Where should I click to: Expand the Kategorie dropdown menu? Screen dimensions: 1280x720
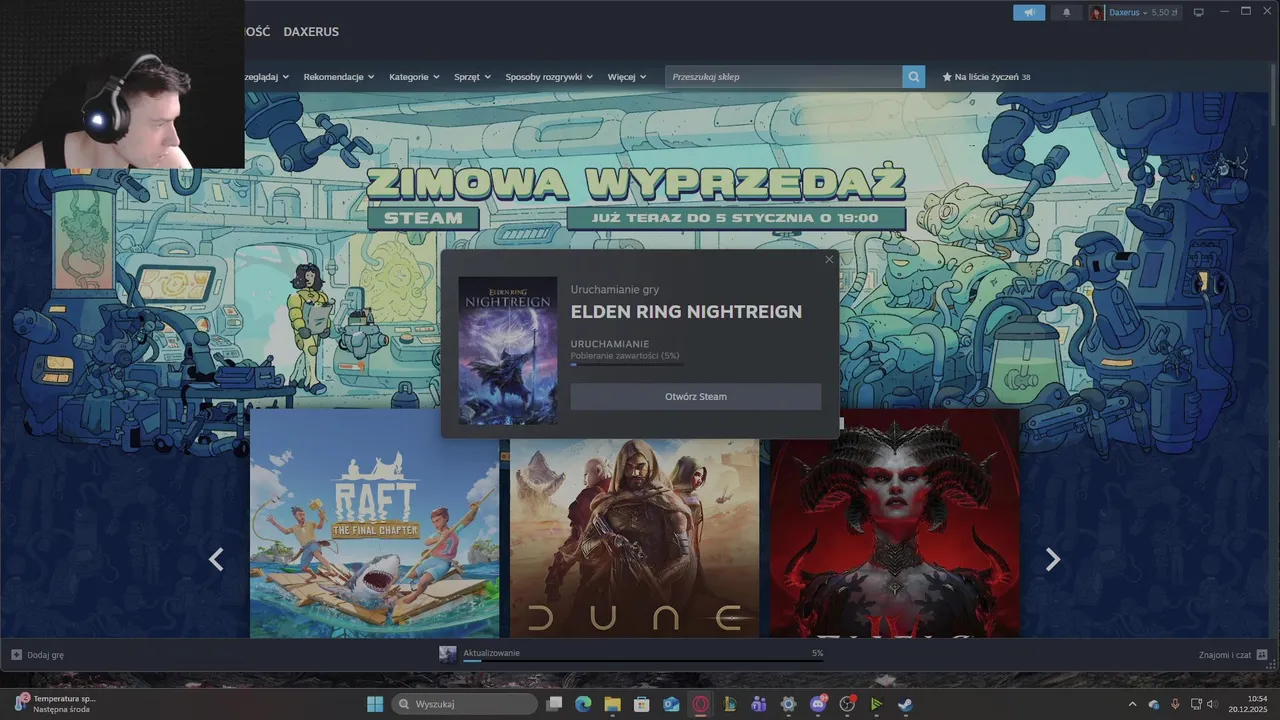click(x=414, y=77)
